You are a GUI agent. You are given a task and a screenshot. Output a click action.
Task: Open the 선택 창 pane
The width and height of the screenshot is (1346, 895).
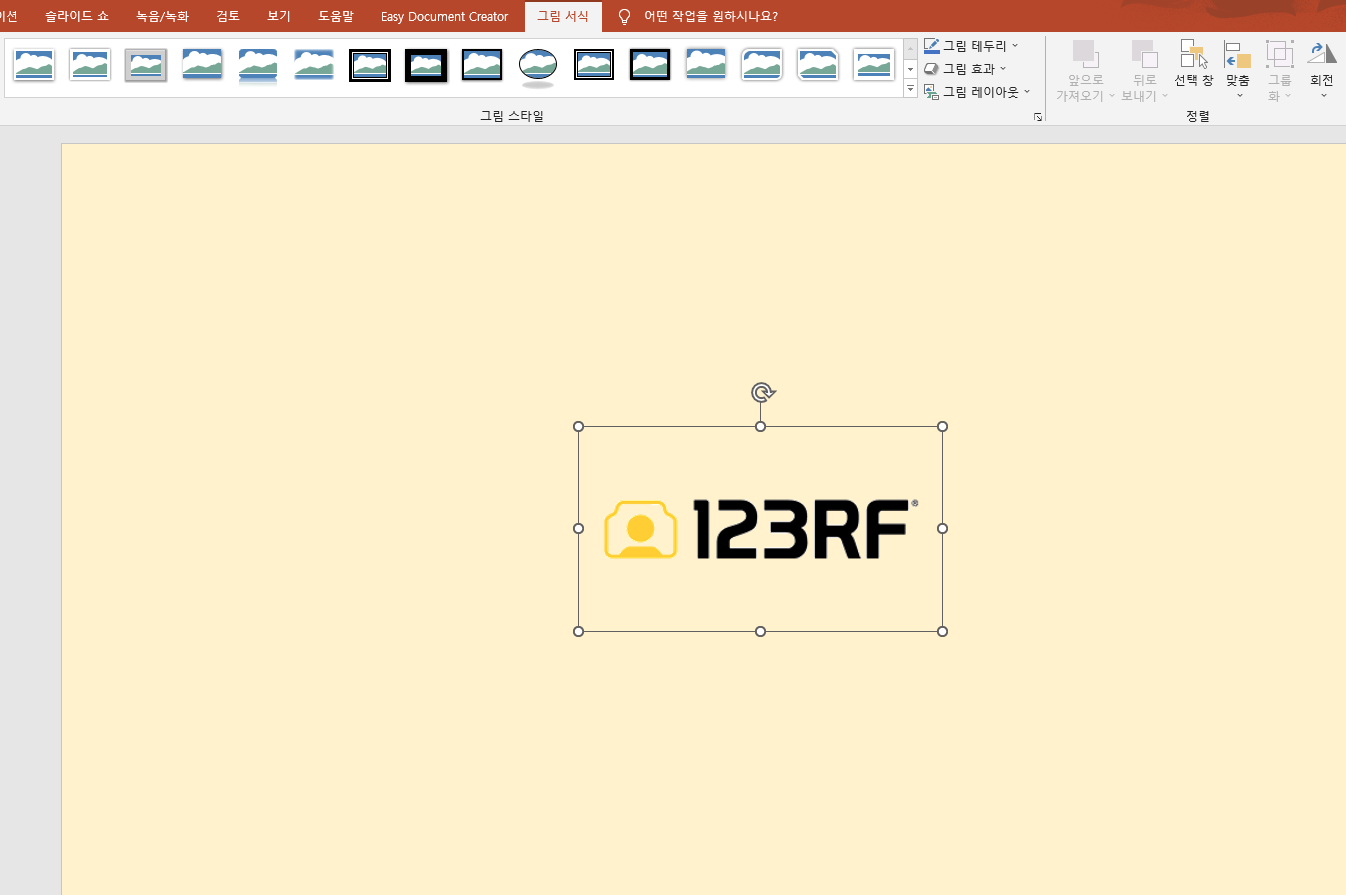pyautogui.click(x=1194, y=63)
